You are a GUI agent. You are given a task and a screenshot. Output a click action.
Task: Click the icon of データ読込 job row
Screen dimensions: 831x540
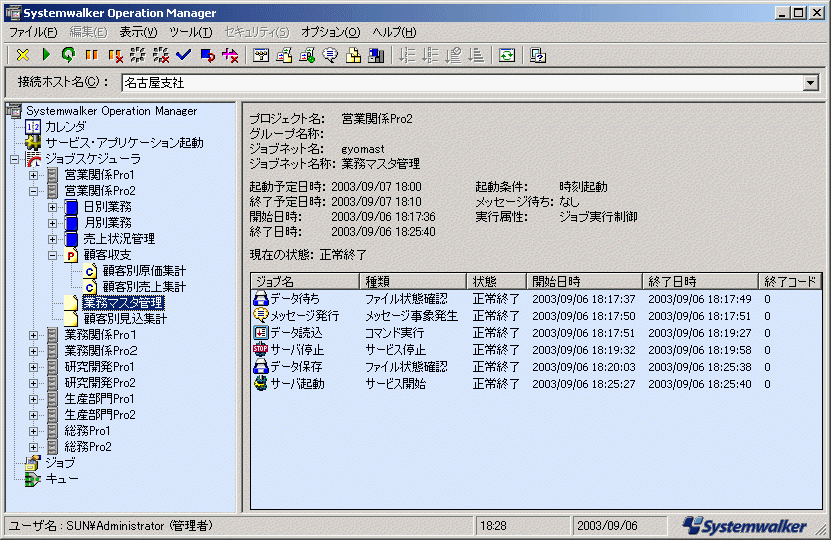[260, 332]
